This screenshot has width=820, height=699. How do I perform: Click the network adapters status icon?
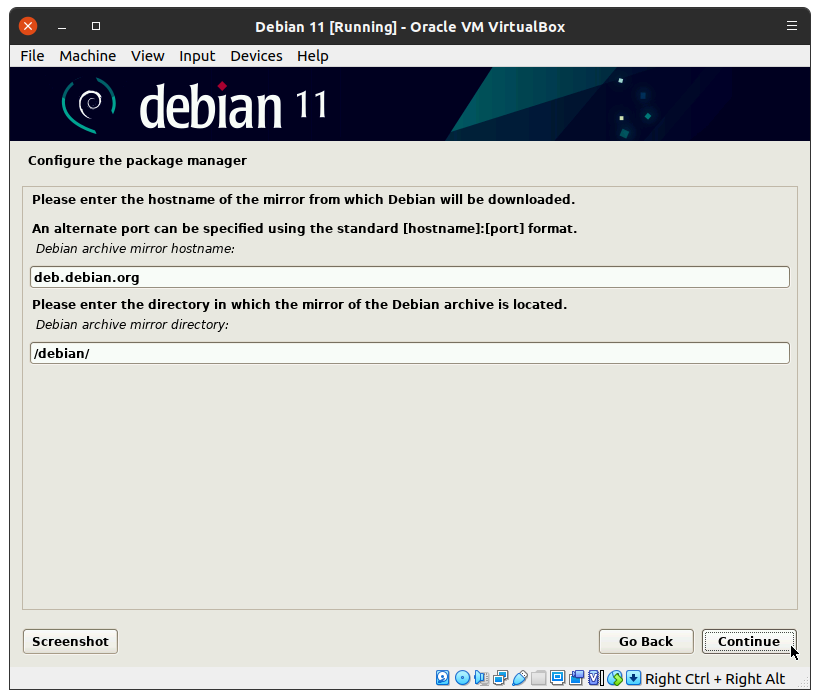click(x=500, y=678)
